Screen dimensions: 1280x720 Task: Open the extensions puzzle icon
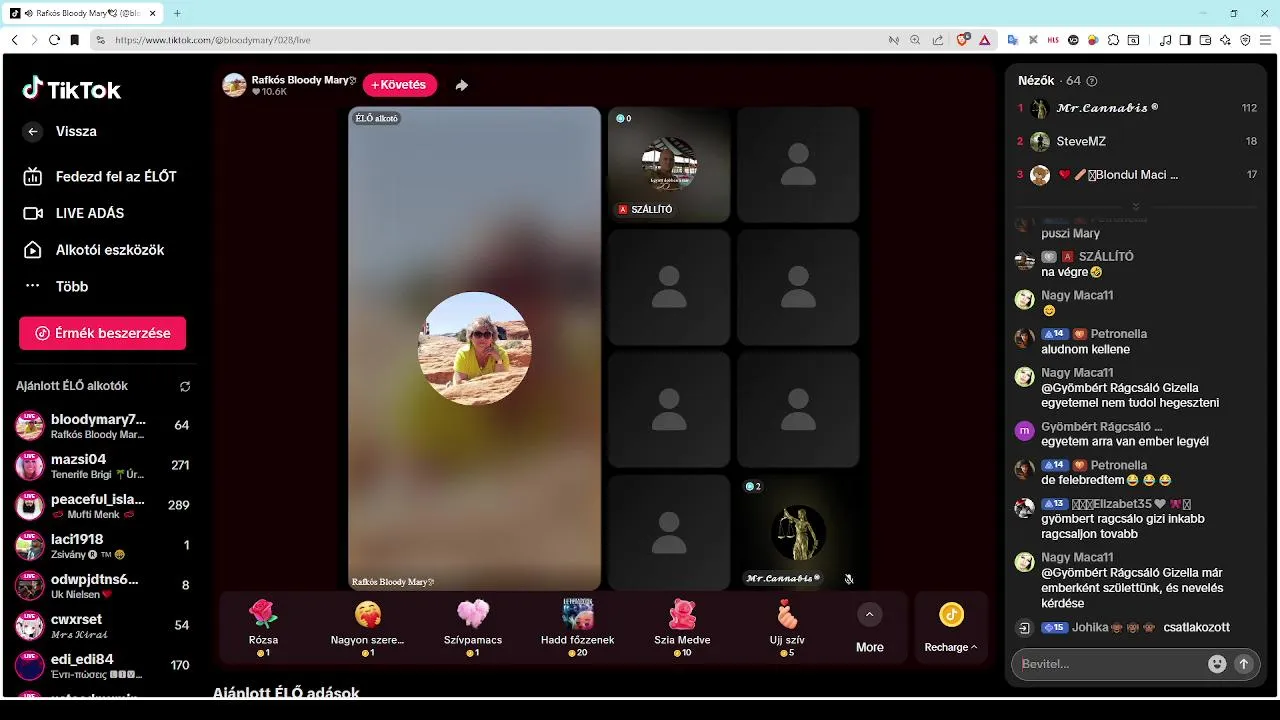tap(1113, 40)
